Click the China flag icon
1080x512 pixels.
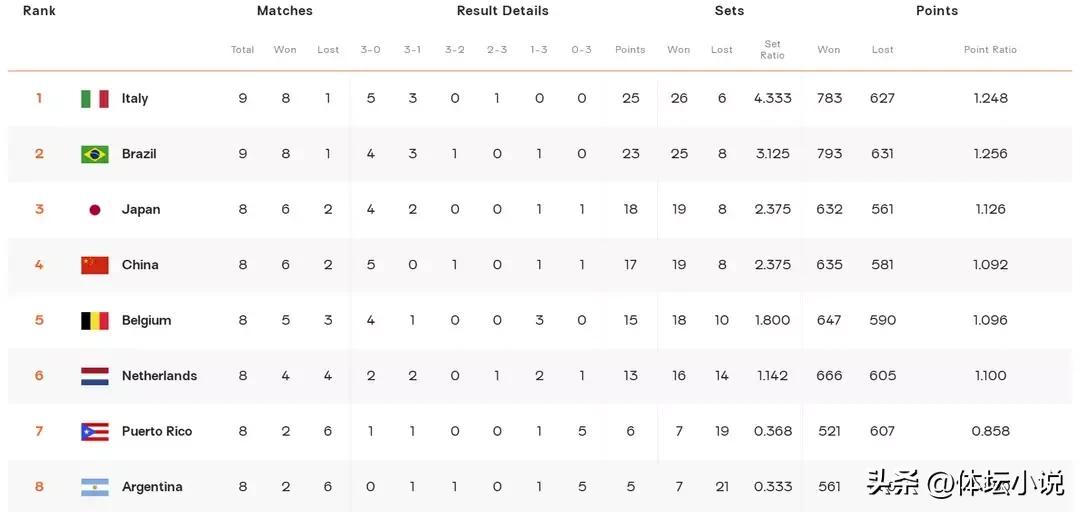tap(94, 265)
